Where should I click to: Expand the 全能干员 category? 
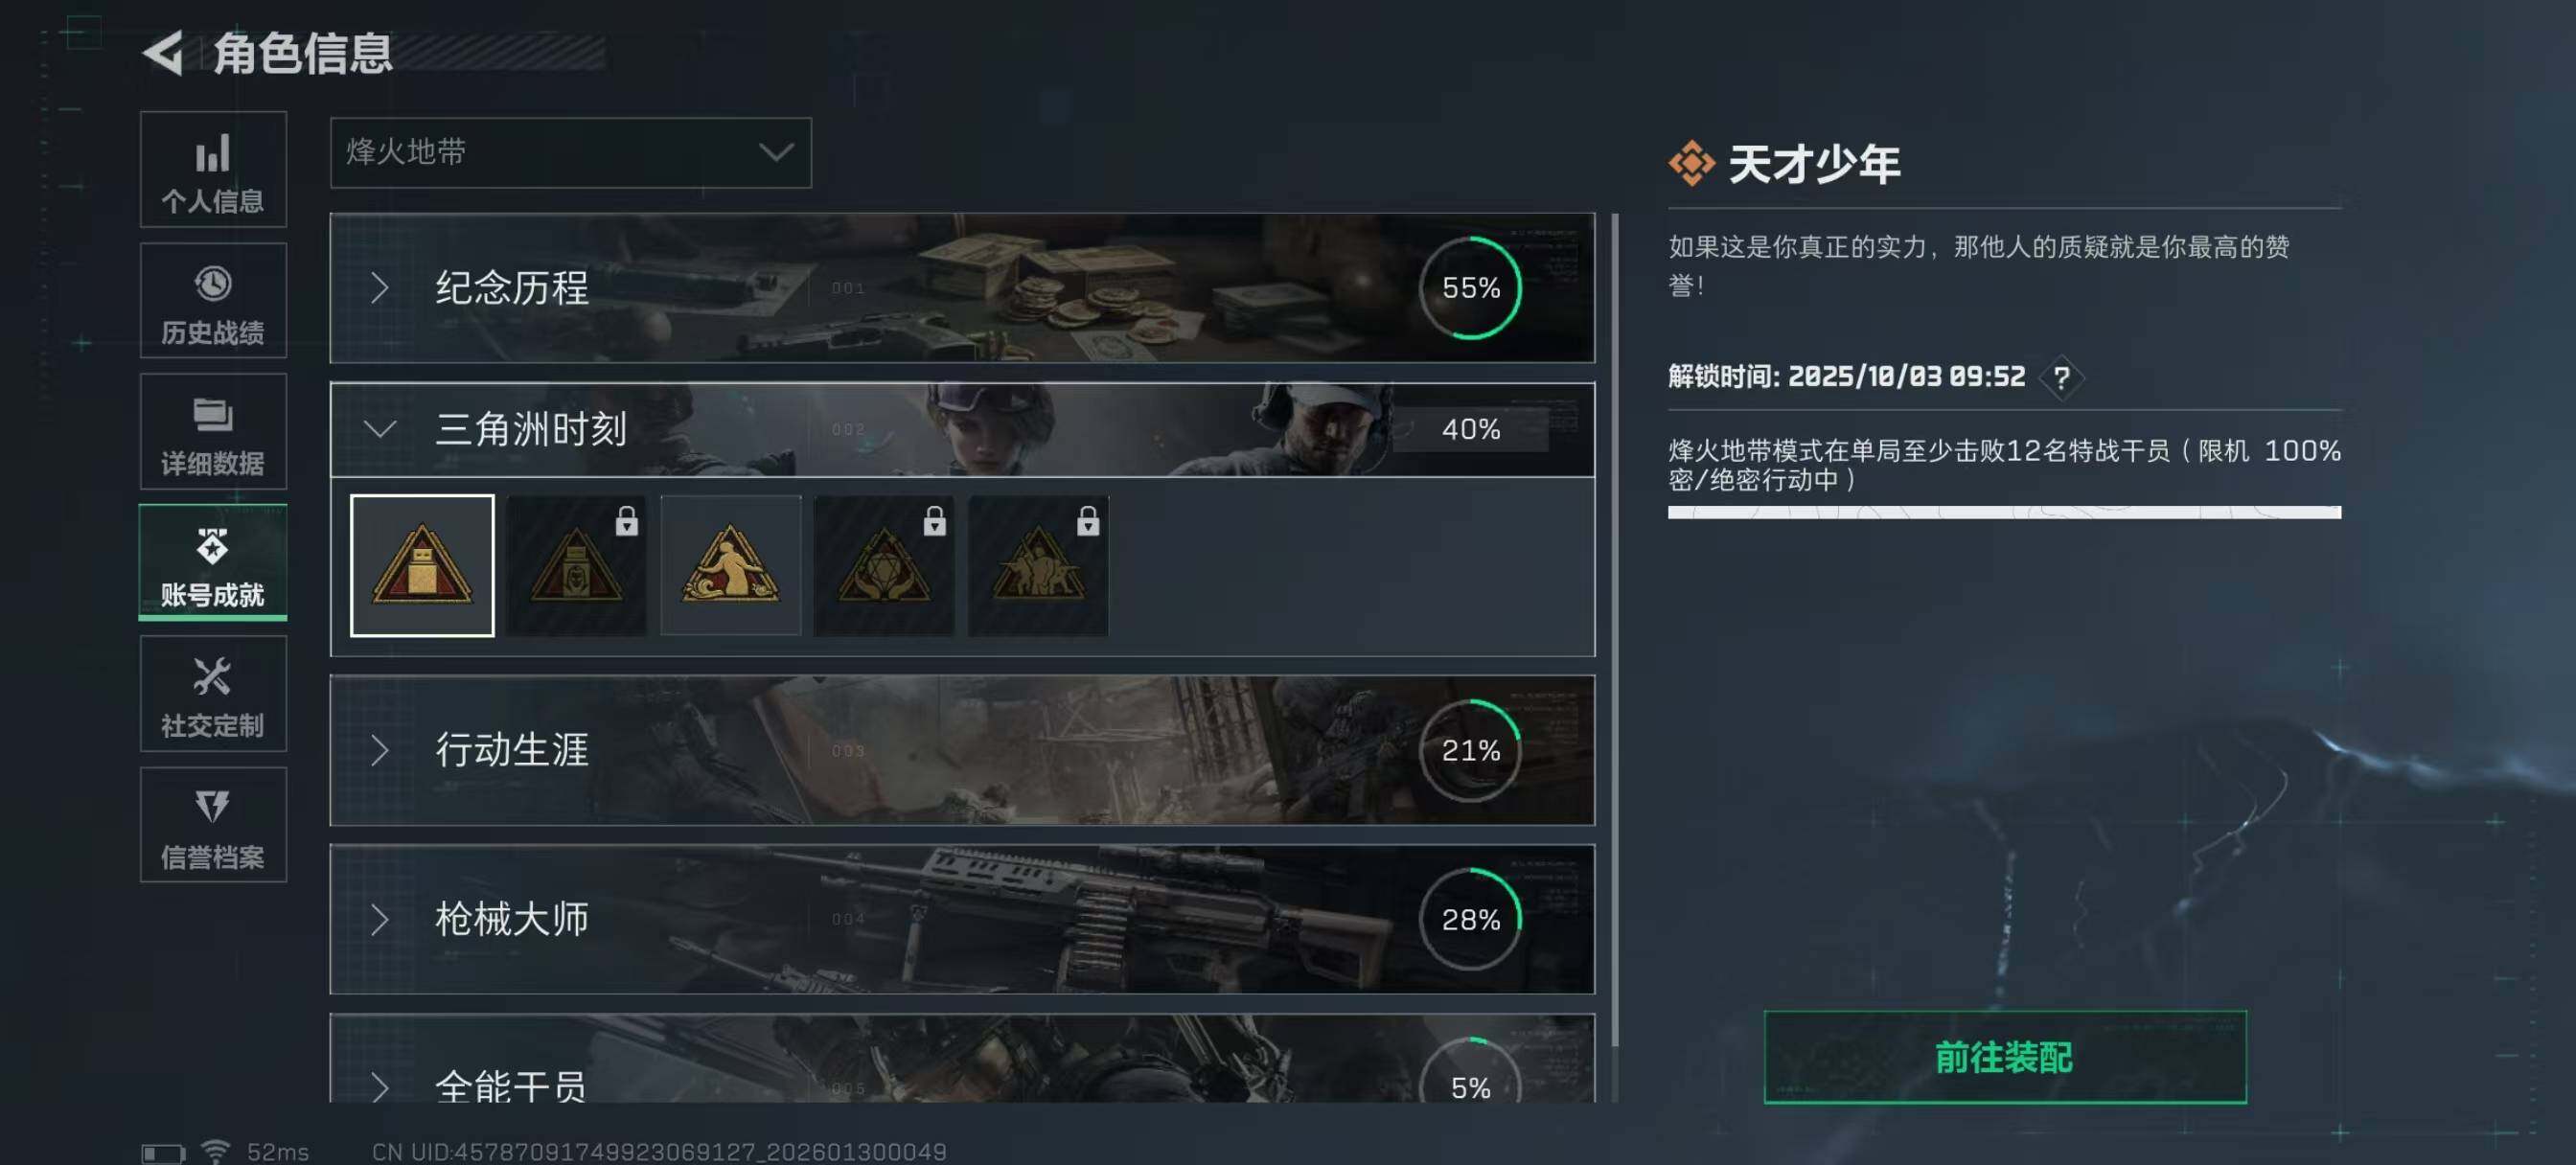point(962,1060)
